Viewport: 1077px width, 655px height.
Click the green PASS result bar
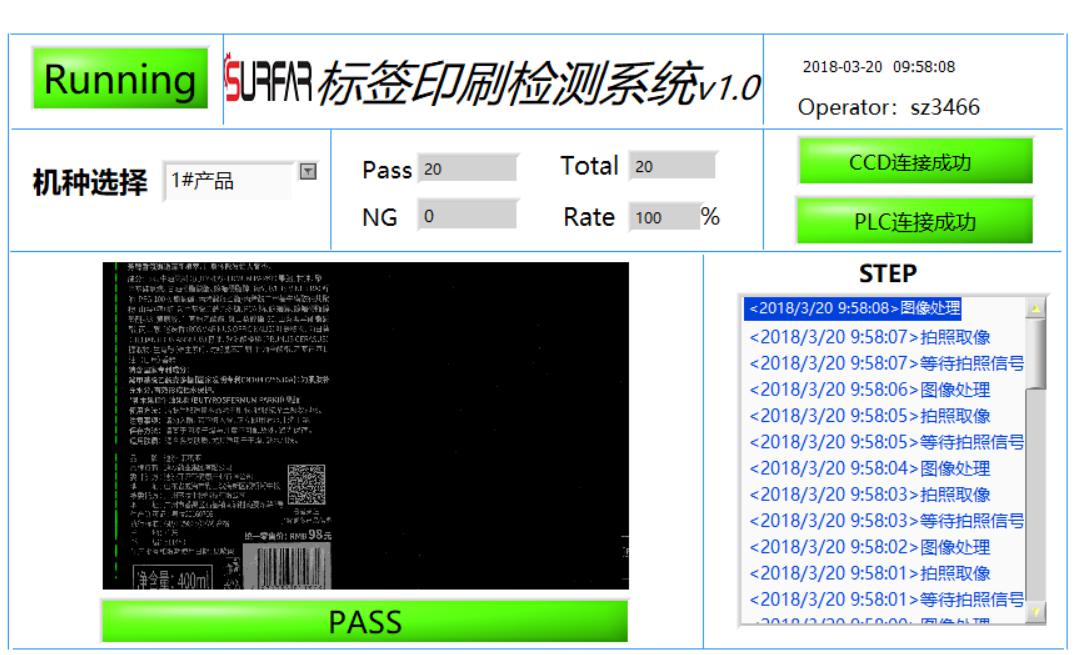(x=365, y=621)
